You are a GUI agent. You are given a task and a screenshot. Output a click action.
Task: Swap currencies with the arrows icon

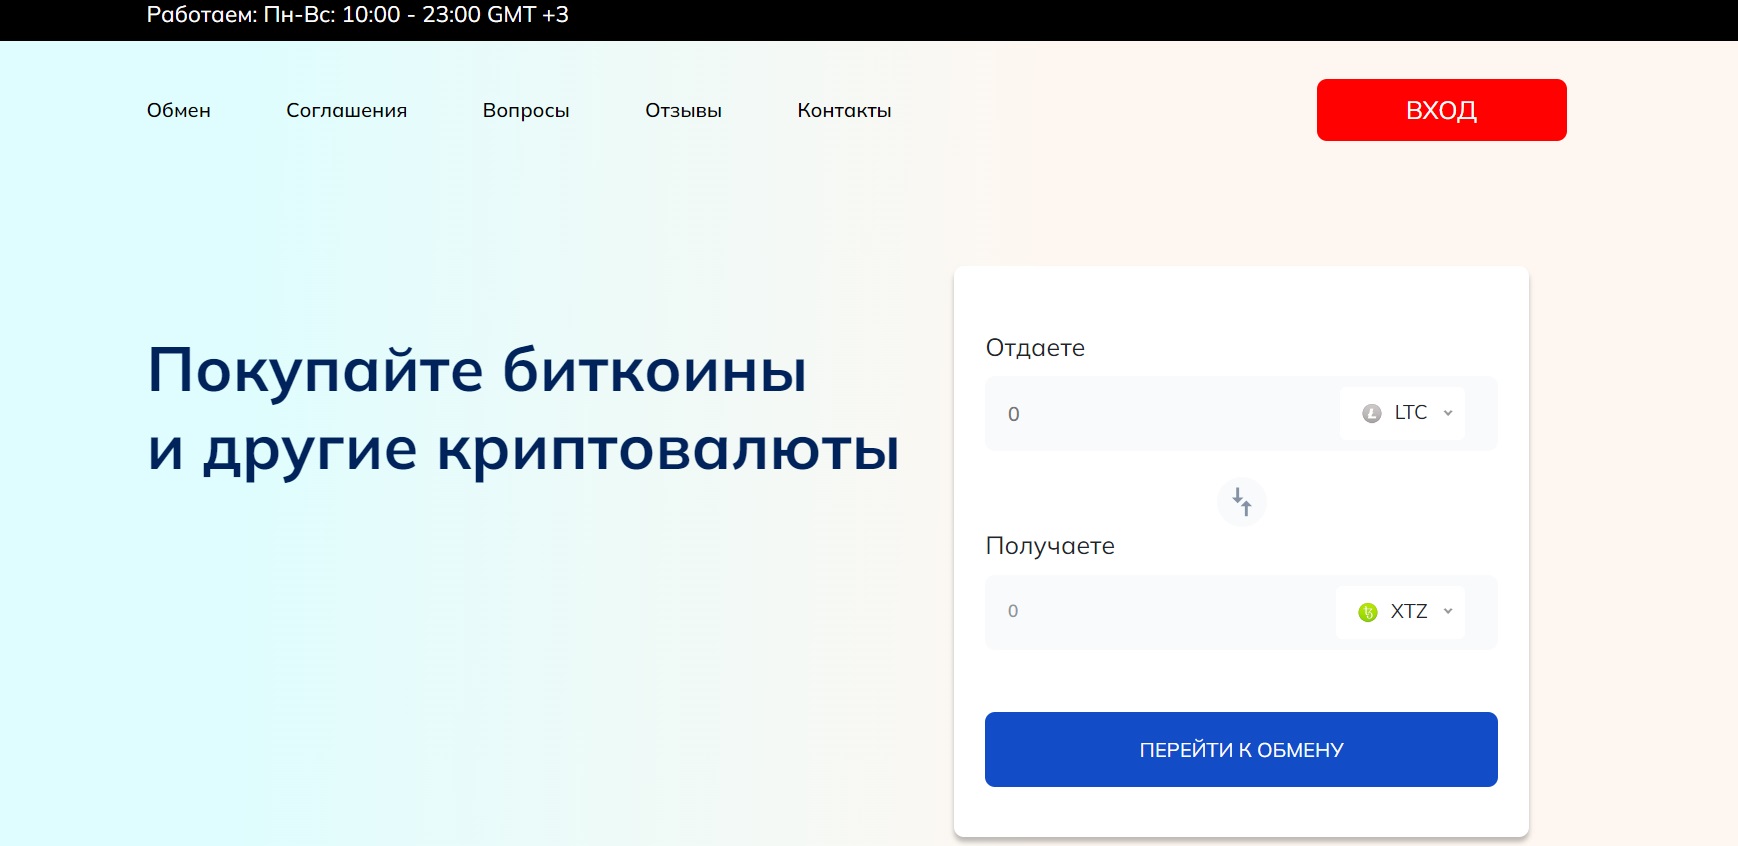tap(1242, 501)
